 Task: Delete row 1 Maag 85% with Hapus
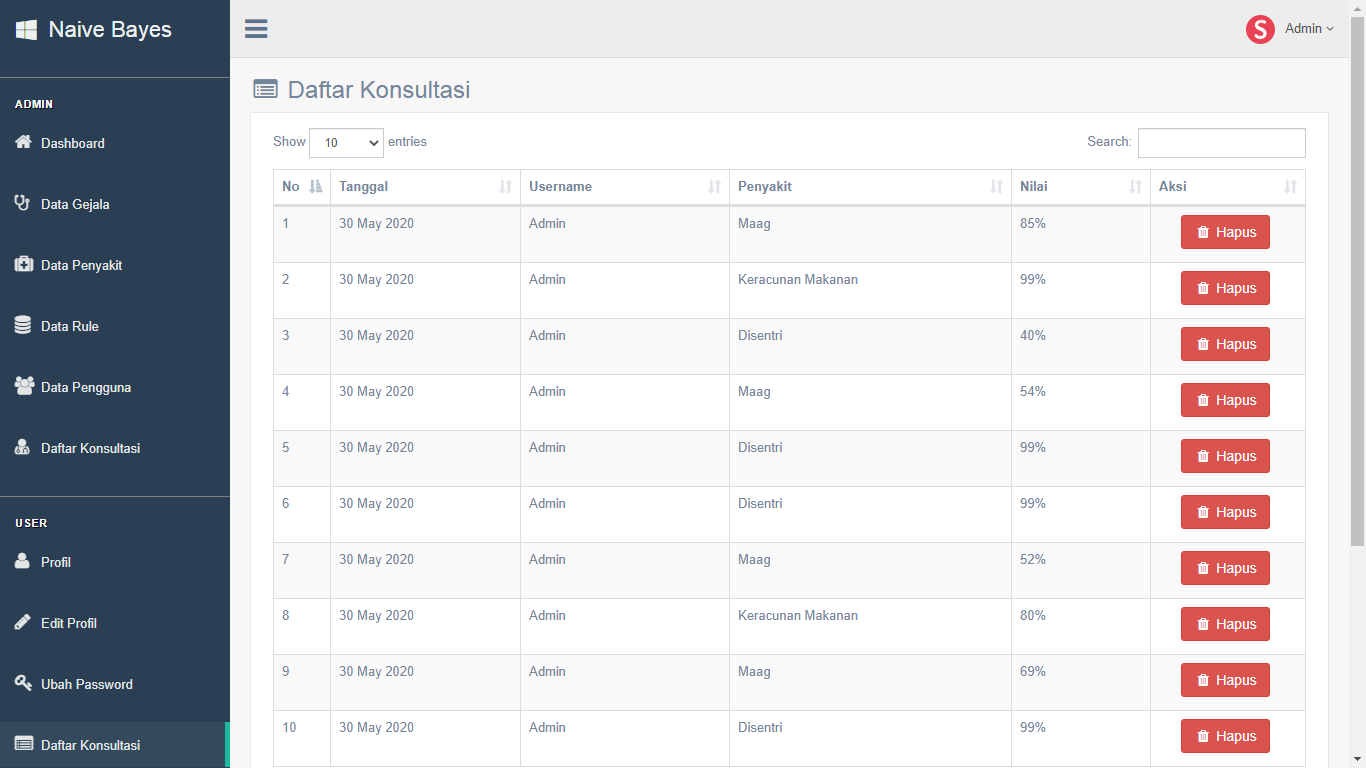pyautogui.click(x=1225, y=232)
